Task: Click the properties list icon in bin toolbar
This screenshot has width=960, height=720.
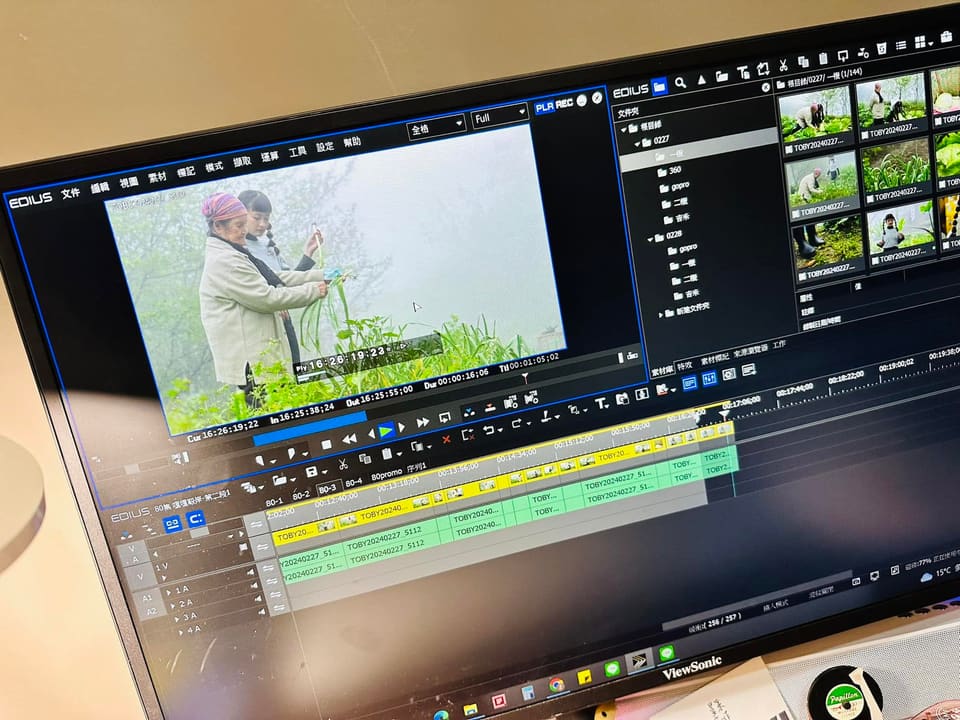Action: 901,45
